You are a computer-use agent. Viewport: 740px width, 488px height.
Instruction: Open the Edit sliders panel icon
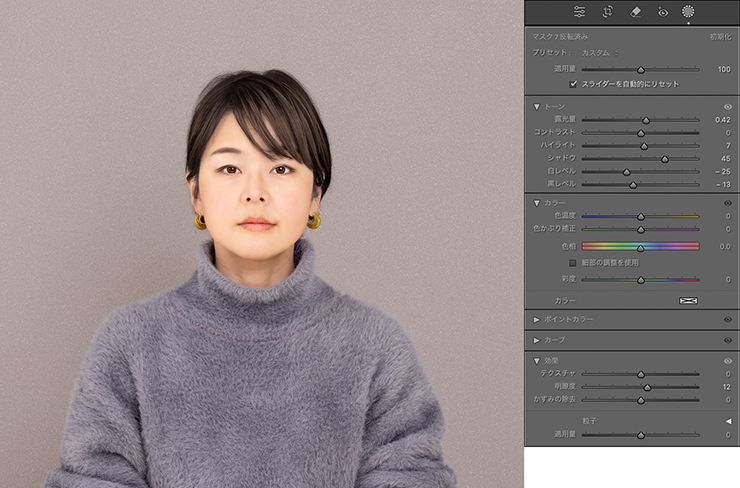click(579, 12)
